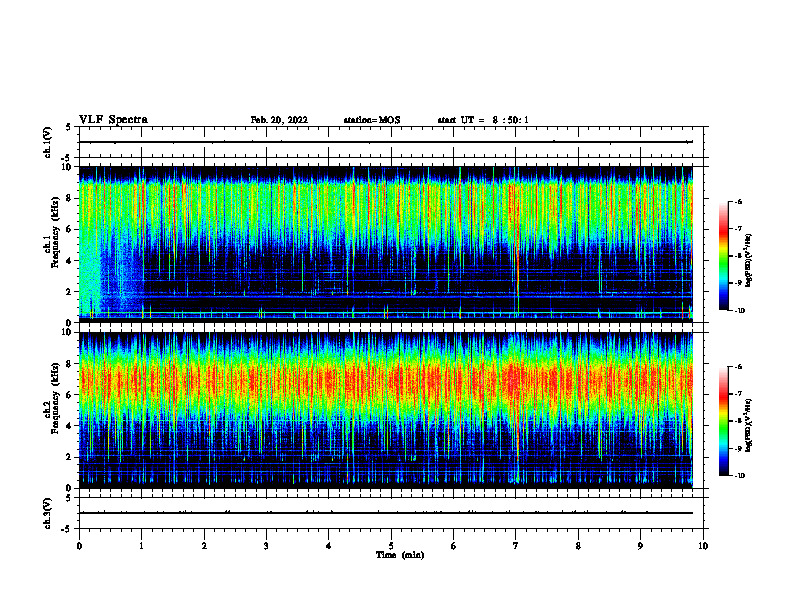Click the ch.1 "Frequency (kHz)" axis label

tap(56, 233)
